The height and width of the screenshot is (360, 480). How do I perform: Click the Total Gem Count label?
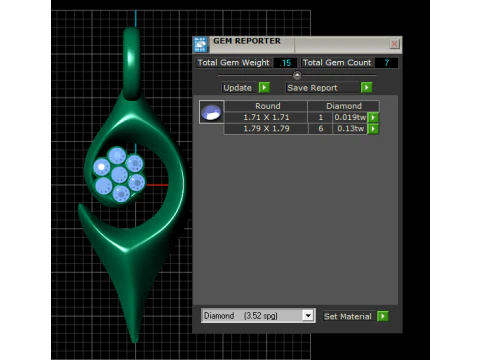click(337, 63)
